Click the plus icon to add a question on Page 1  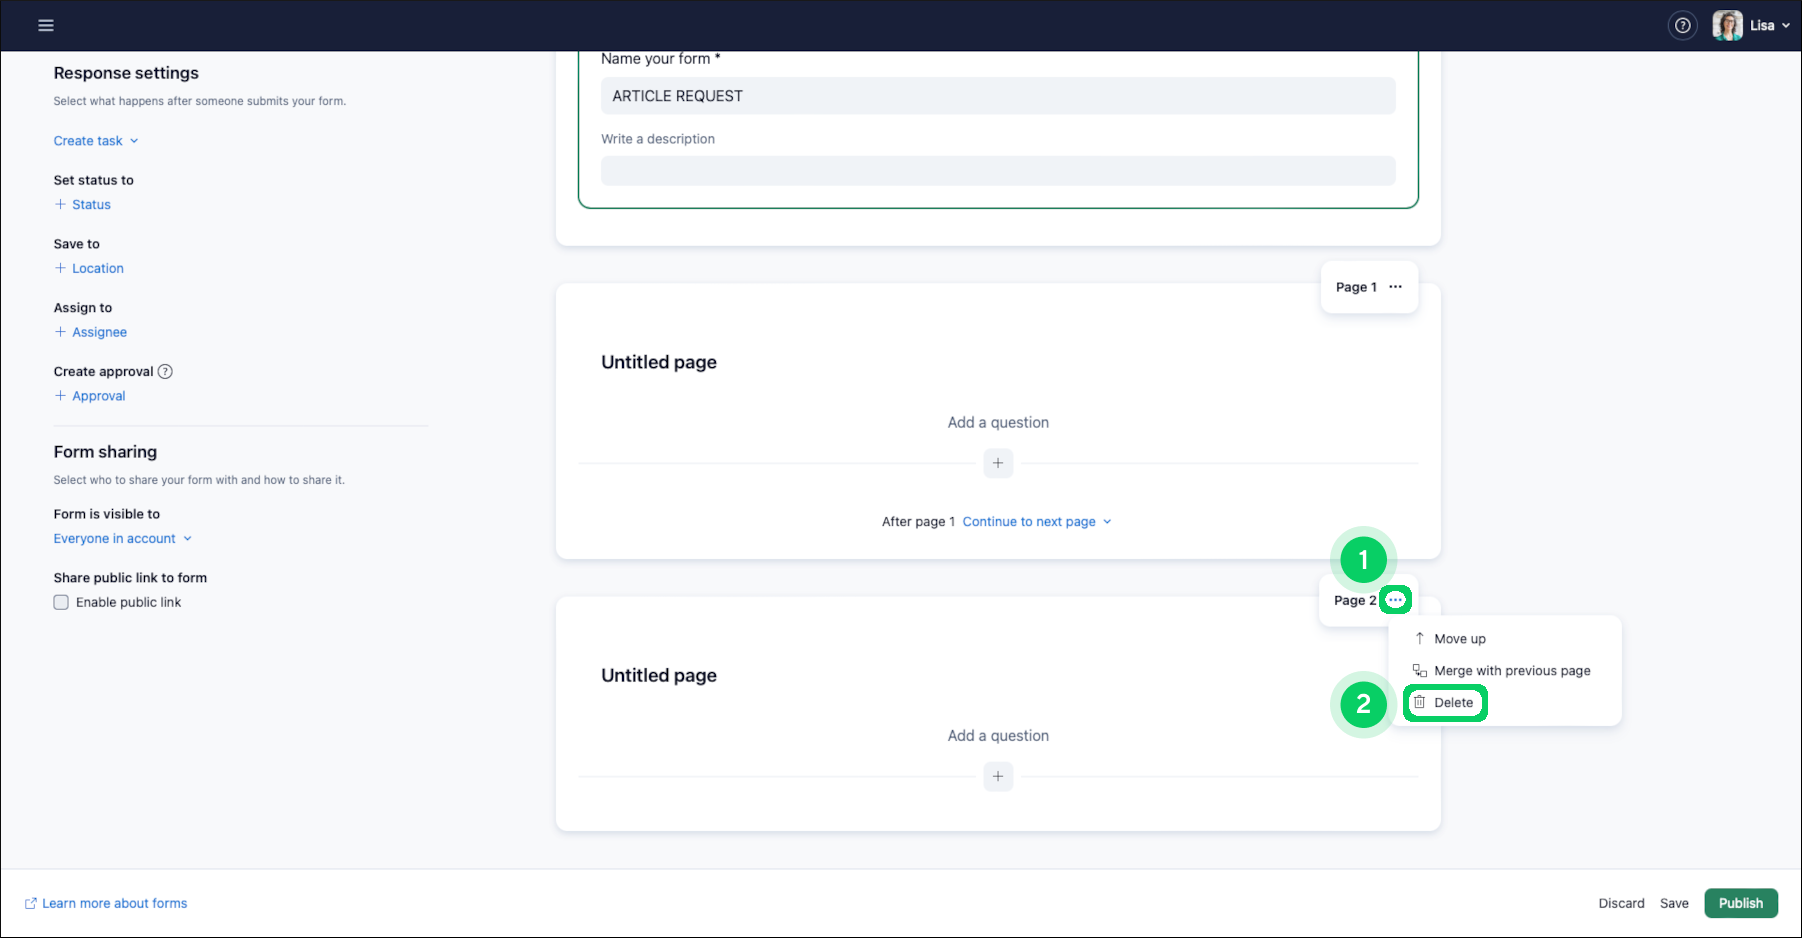tap(997, 463)
